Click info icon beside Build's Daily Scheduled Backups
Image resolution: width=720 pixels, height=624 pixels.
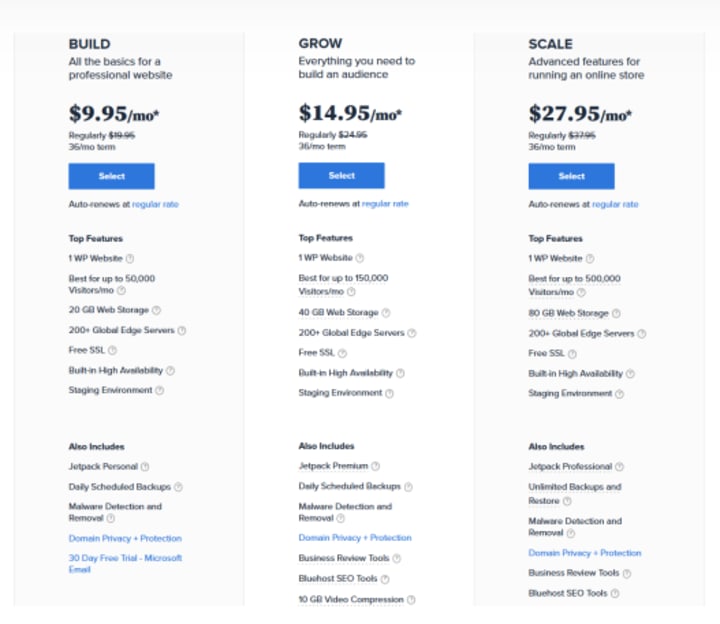coord(179,487)
